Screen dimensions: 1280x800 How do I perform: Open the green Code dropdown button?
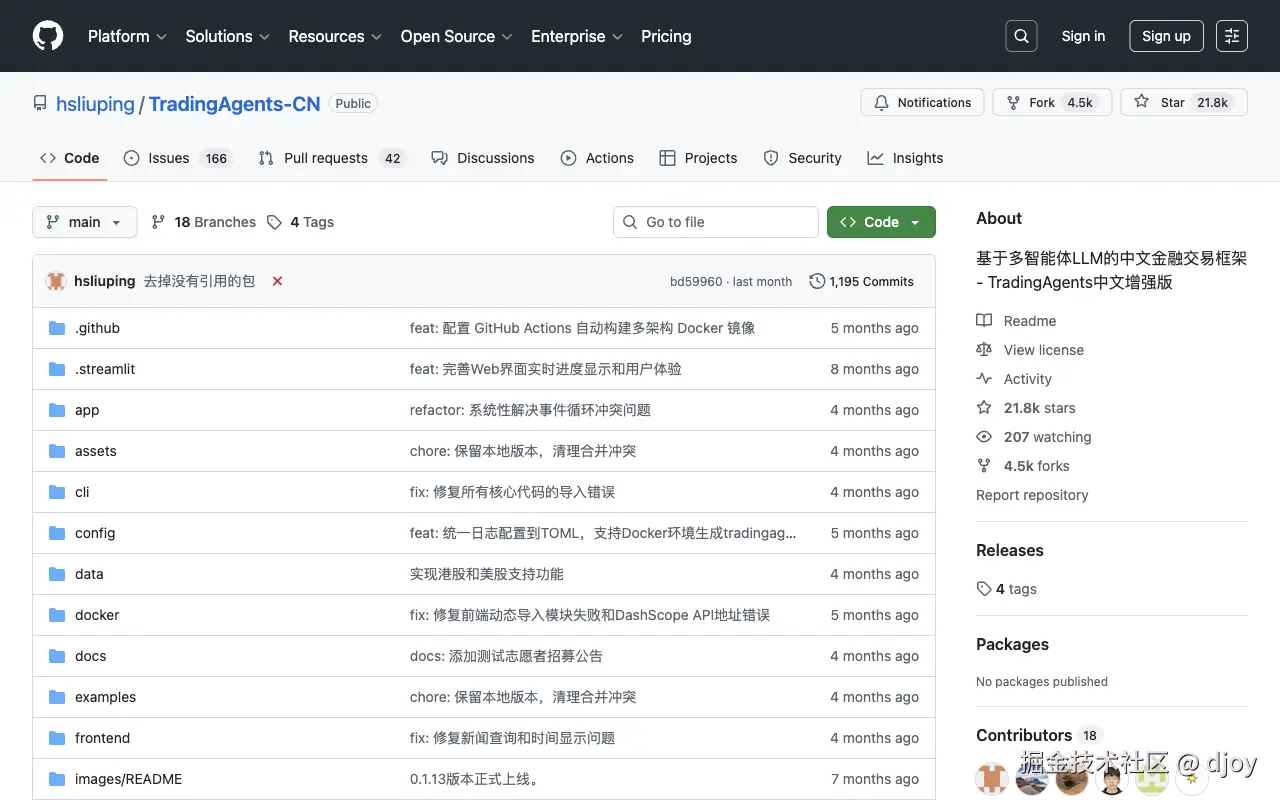(x=881, y=222)
